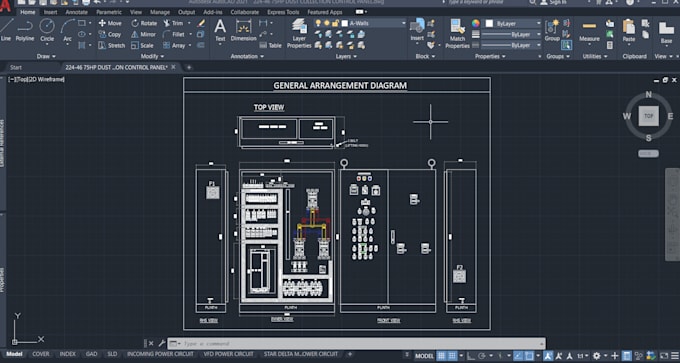Activate the Array tool
Viewport: 680px width, 363px height.
click(174, 45)
